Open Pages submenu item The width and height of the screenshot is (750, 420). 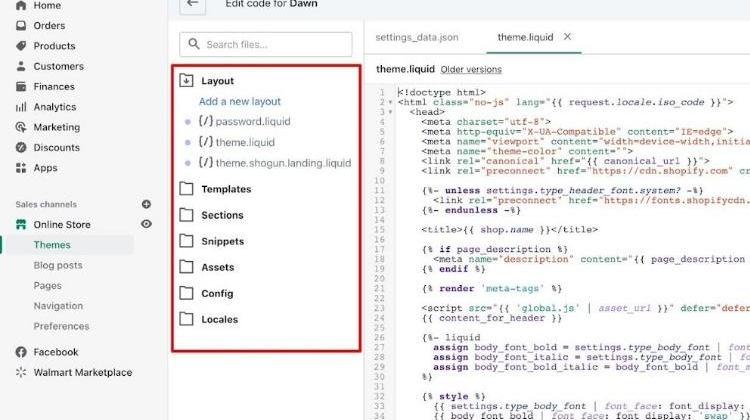coord(47,286)
